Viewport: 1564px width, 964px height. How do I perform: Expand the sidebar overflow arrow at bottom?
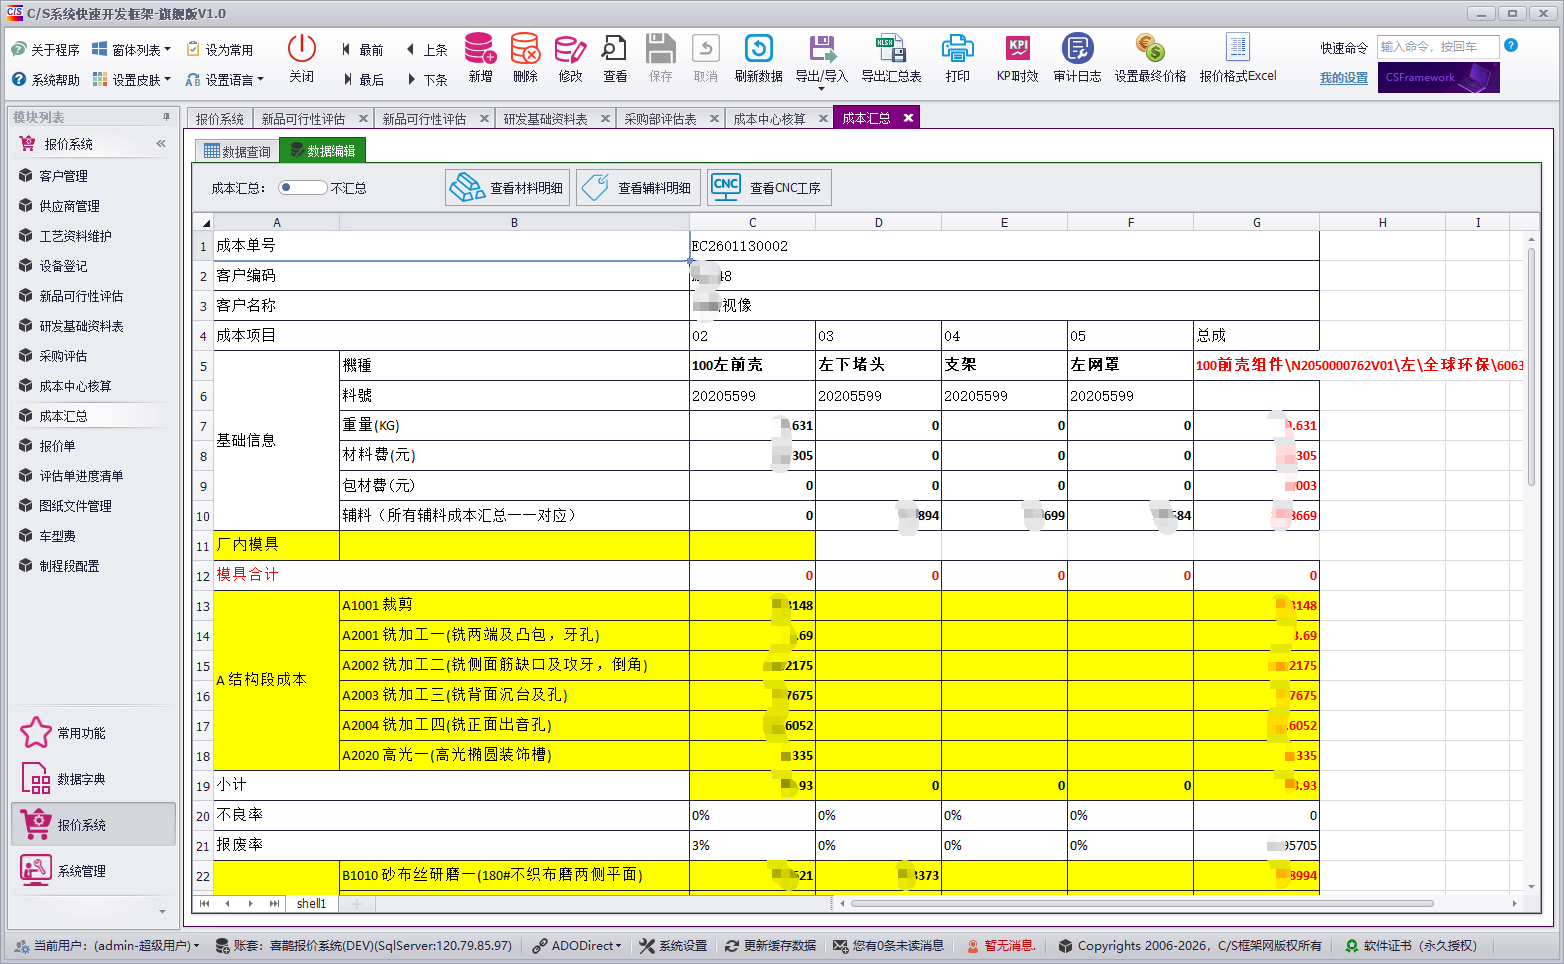(163, 912)
